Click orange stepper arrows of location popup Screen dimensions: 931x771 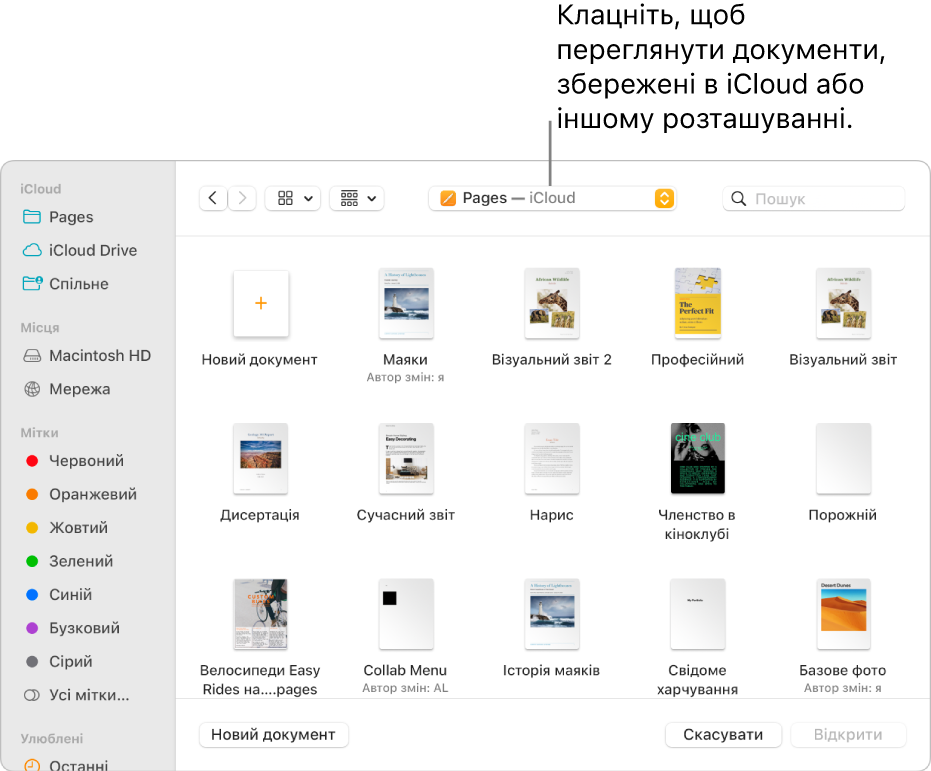[664, 198]
